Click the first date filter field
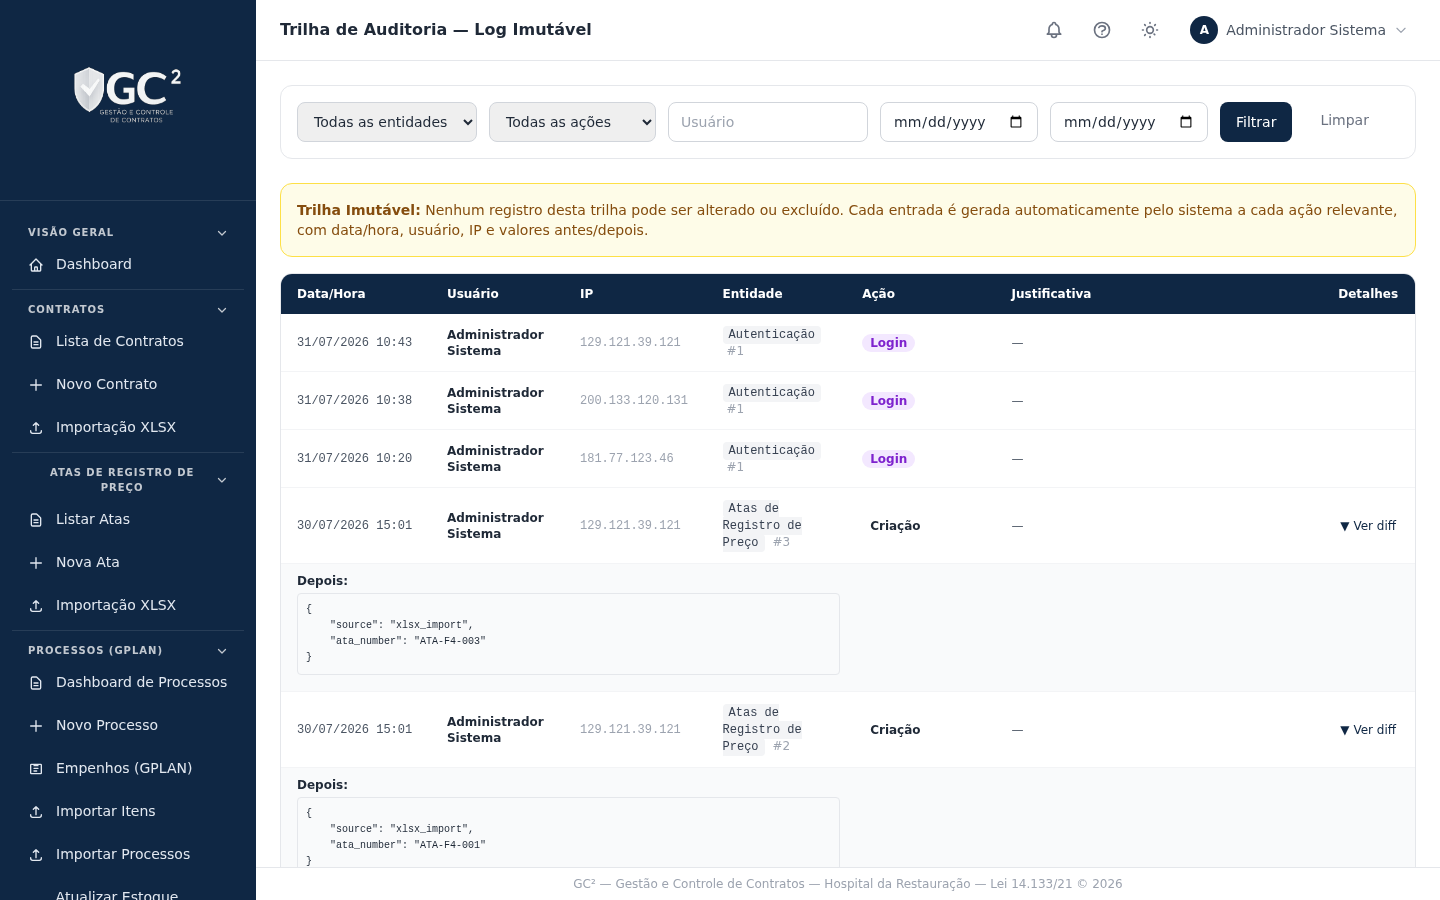Screen dimensions: 1440x900 click(959, 122)
